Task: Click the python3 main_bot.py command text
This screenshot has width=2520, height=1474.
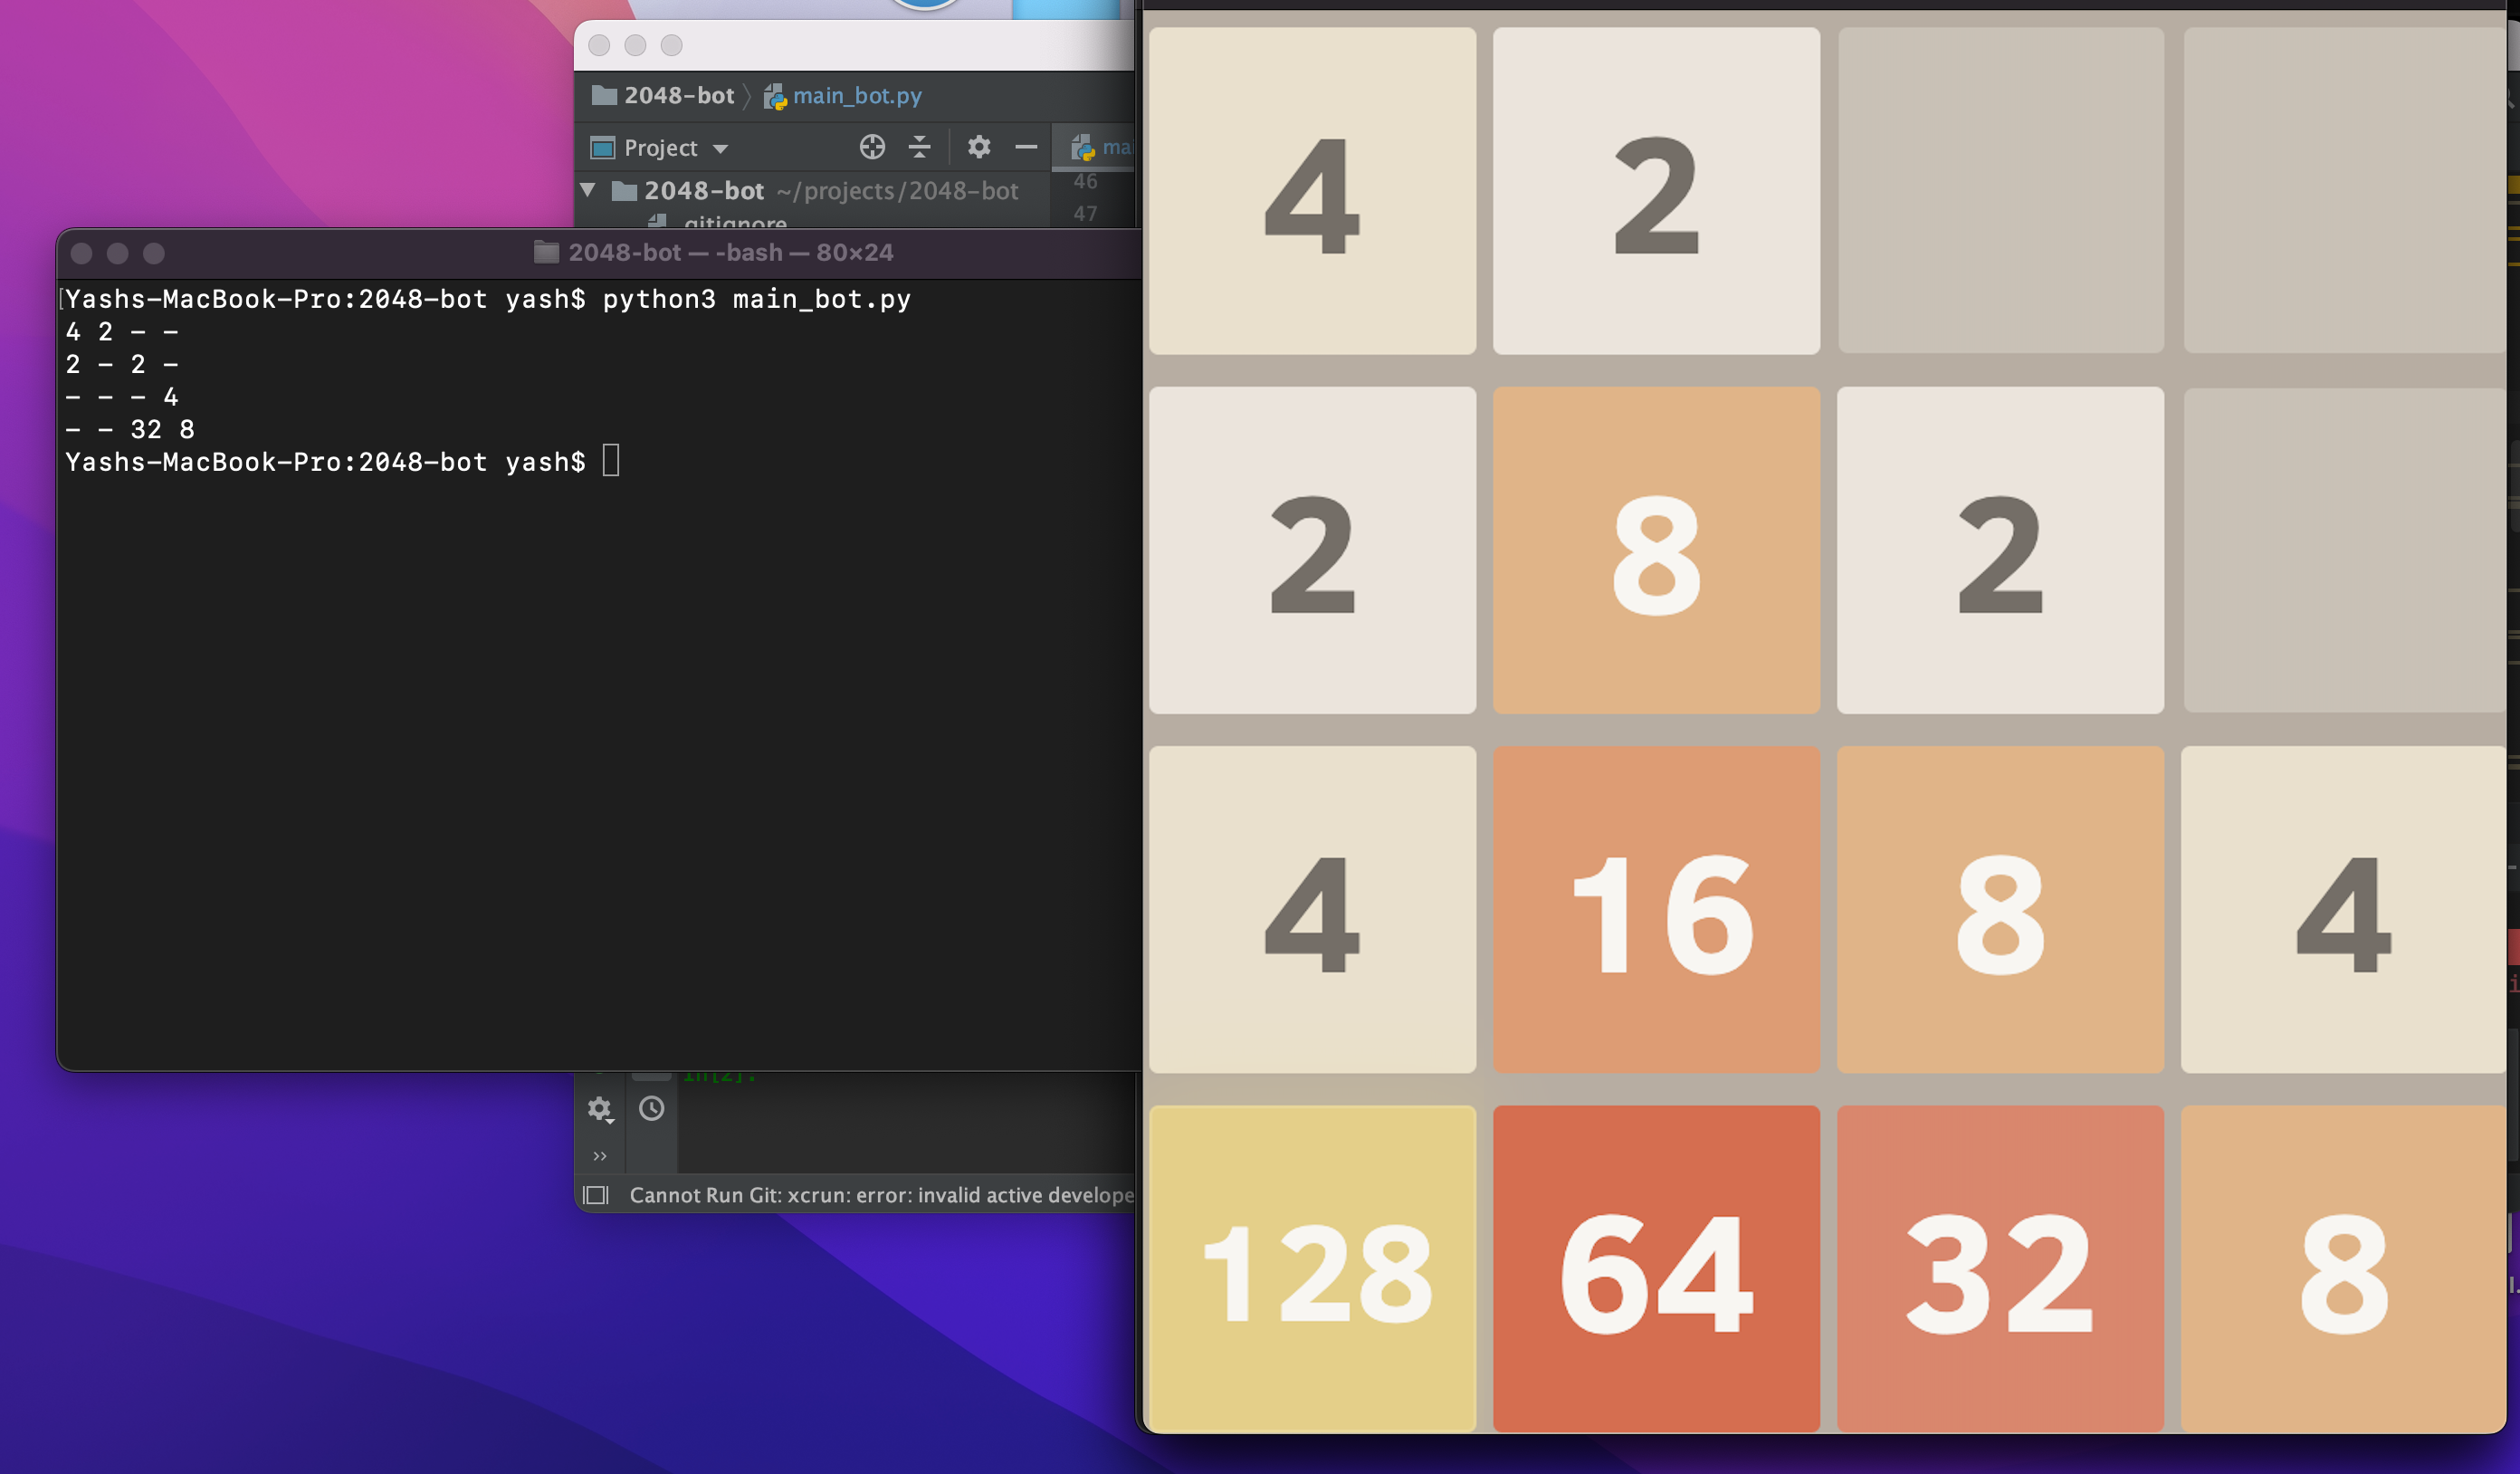Action: [756, 299]
